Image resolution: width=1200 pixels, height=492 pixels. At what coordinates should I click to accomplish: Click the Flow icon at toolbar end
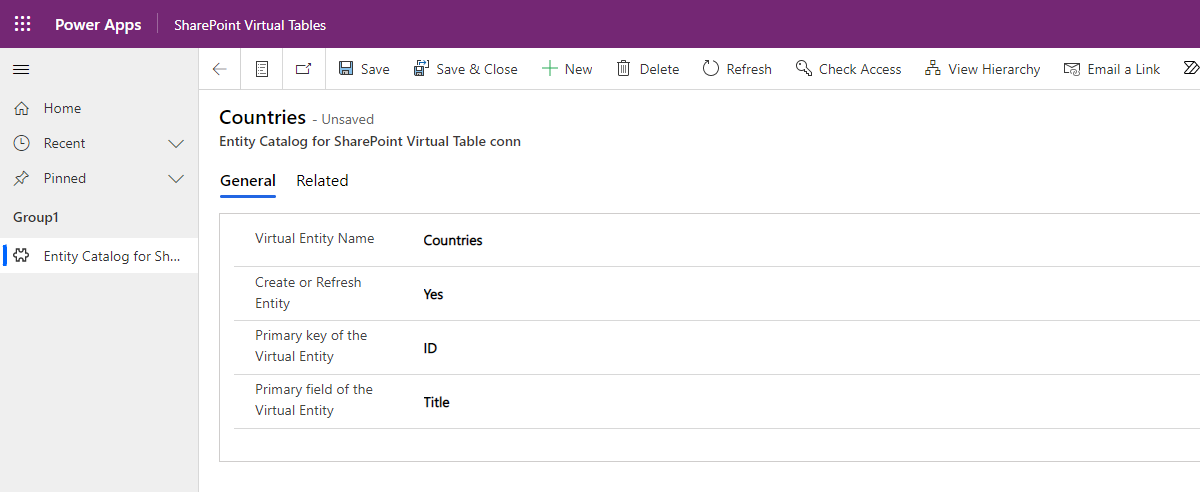[x=1190, y=69]
